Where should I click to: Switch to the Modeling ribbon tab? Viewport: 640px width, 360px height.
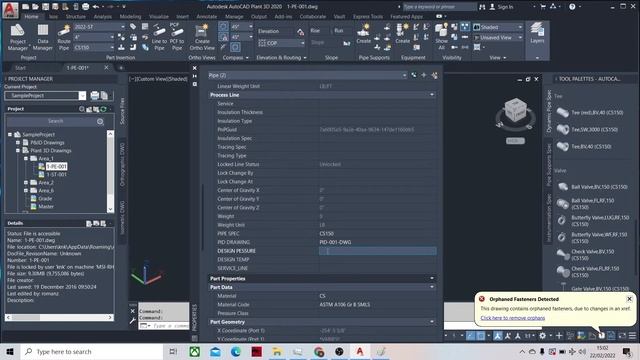point(130,17)
